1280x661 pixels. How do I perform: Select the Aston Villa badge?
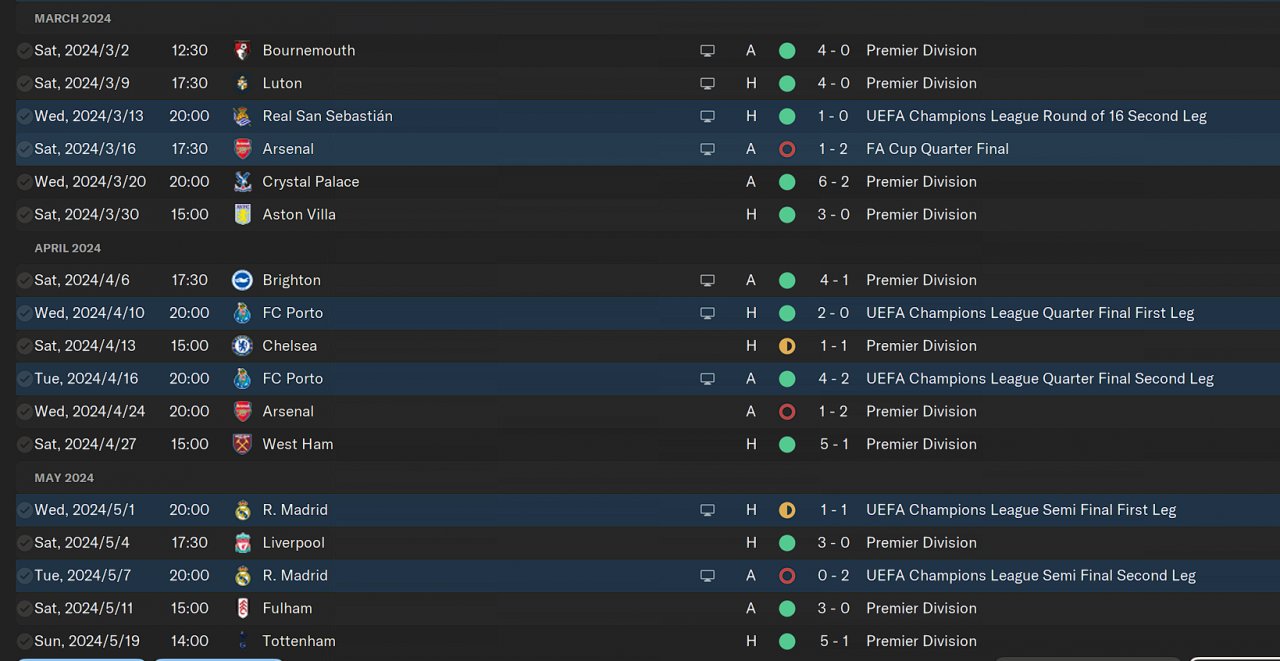[242, 215]
